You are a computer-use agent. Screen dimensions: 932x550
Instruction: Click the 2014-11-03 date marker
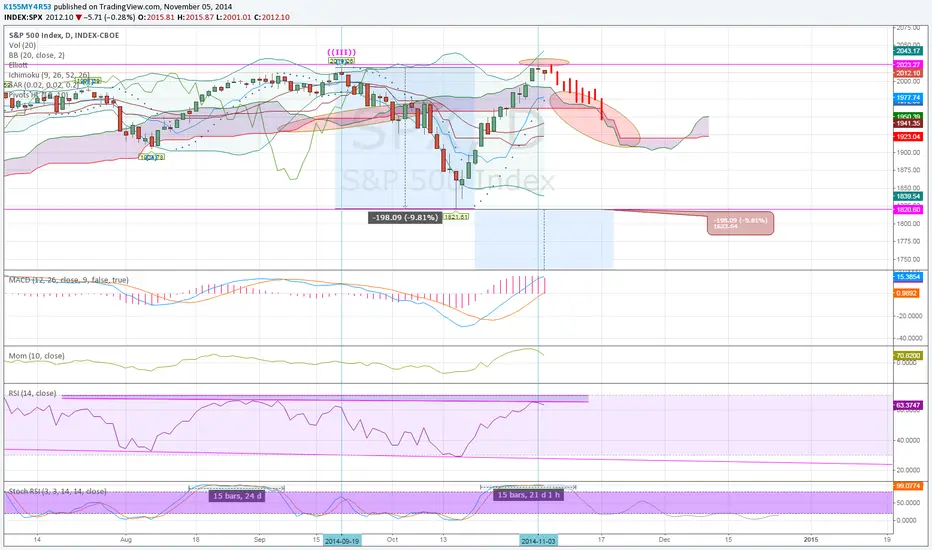[x=538, y=540]
